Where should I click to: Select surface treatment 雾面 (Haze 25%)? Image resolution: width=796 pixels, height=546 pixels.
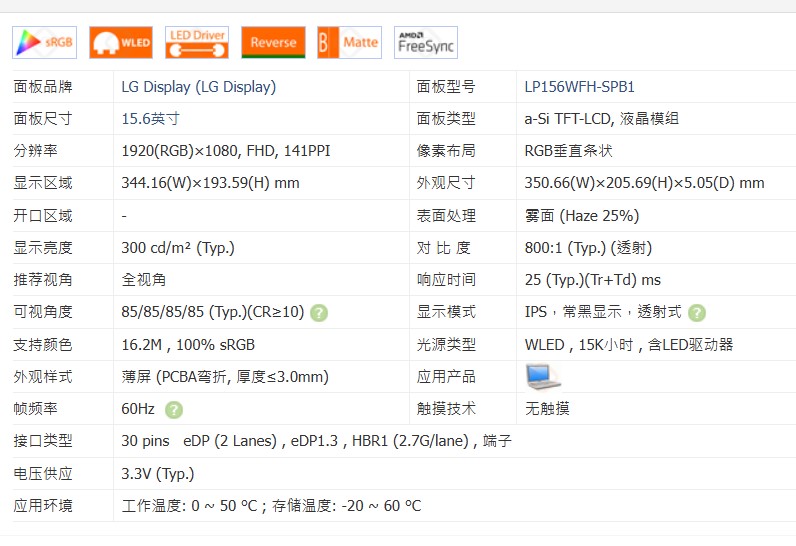pos(582,216)
